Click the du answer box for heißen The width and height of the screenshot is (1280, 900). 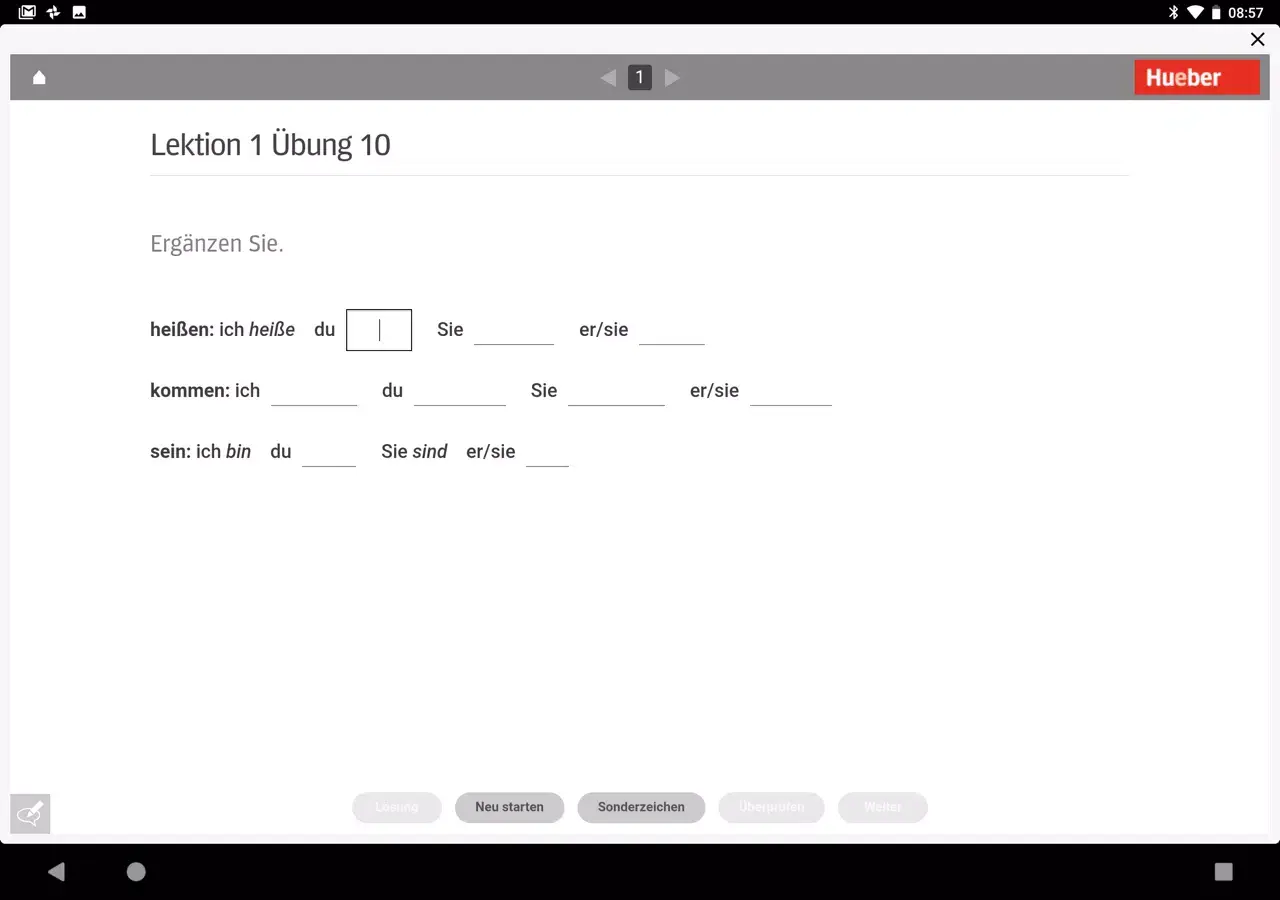379,330
